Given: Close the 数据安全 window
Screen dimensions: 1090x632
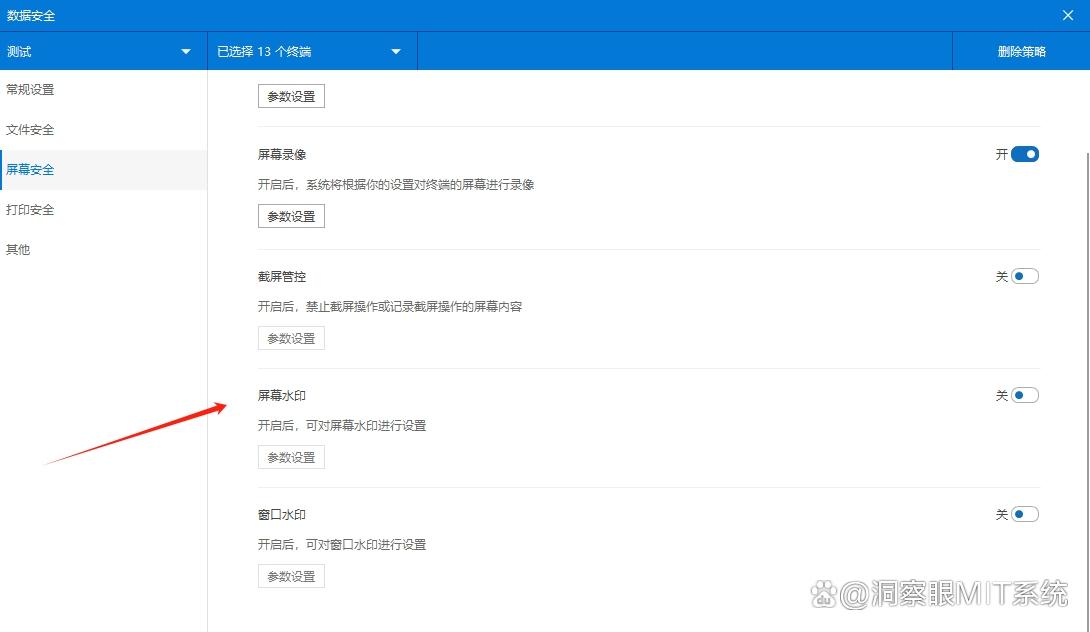Looking at the screenshot, I should pyautogui.click(x=1067, y=15).
